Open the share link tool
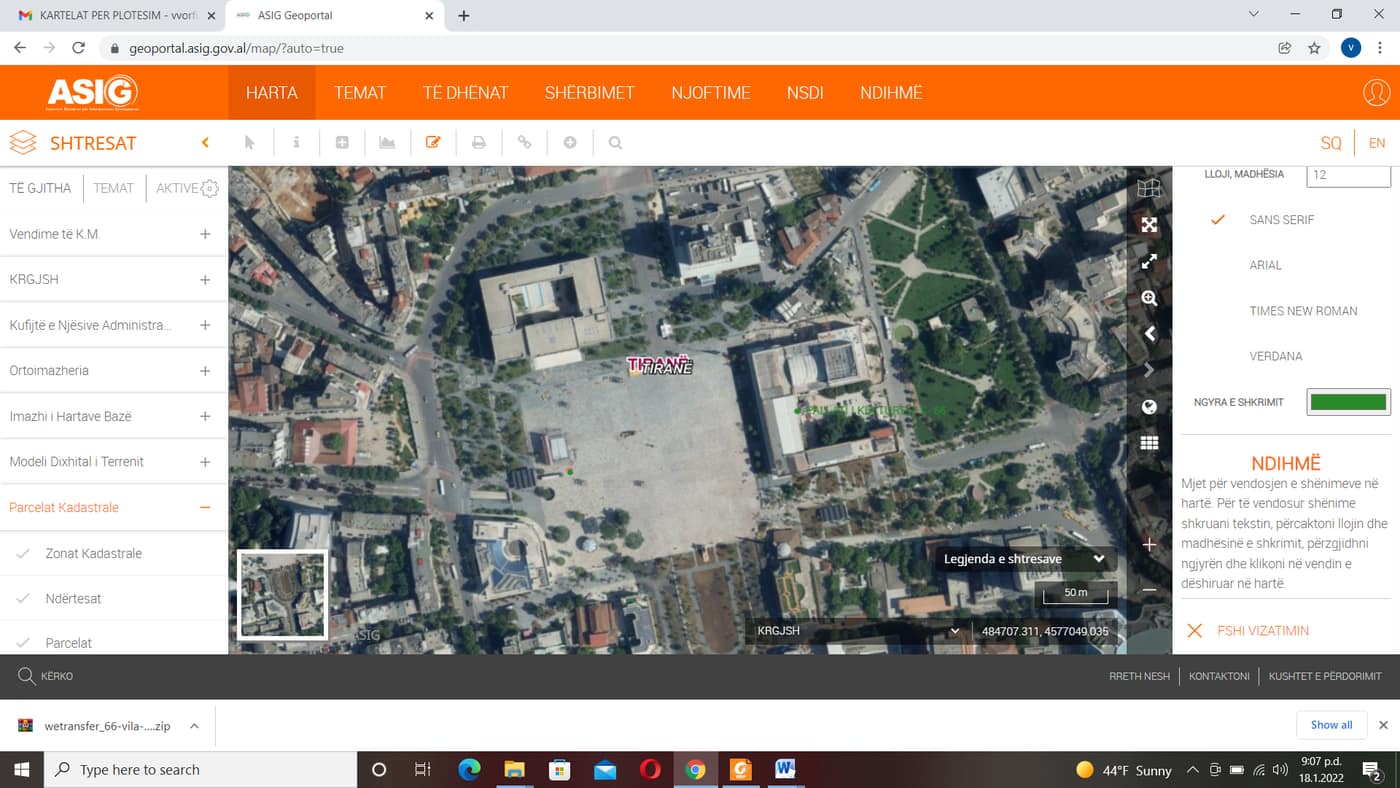The height and width of the screenshot is (788, 1400). 524,143
